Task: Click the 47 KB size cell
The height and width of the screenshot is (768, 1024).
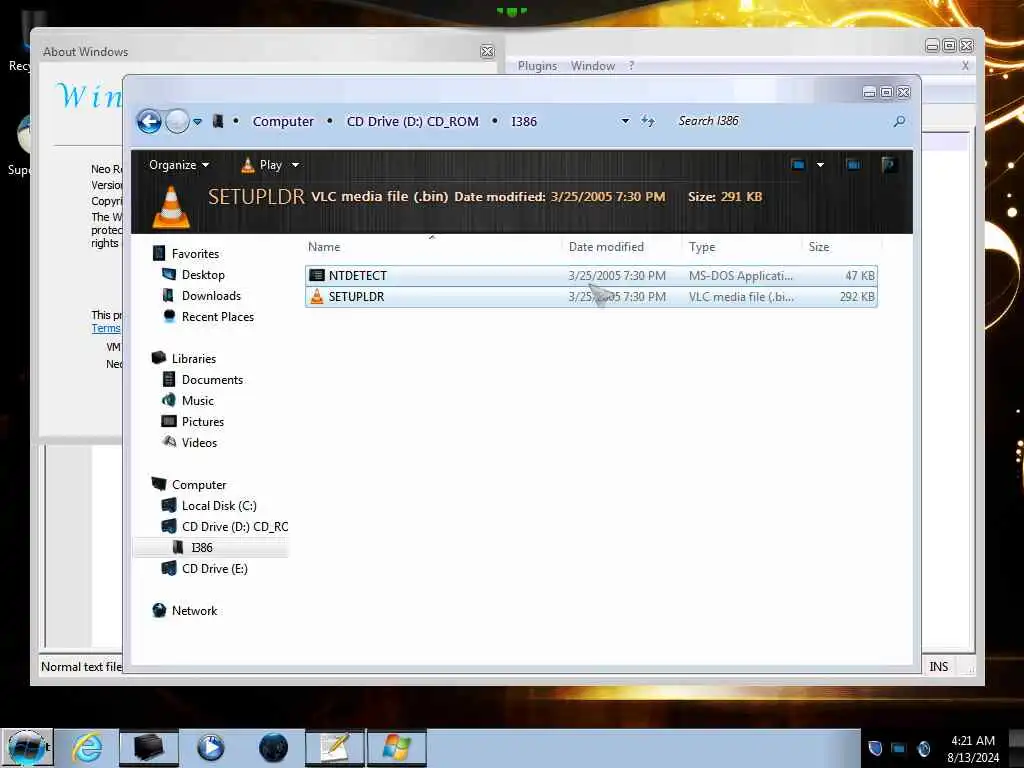Action: pyautogui.click(x=859, y=276)
